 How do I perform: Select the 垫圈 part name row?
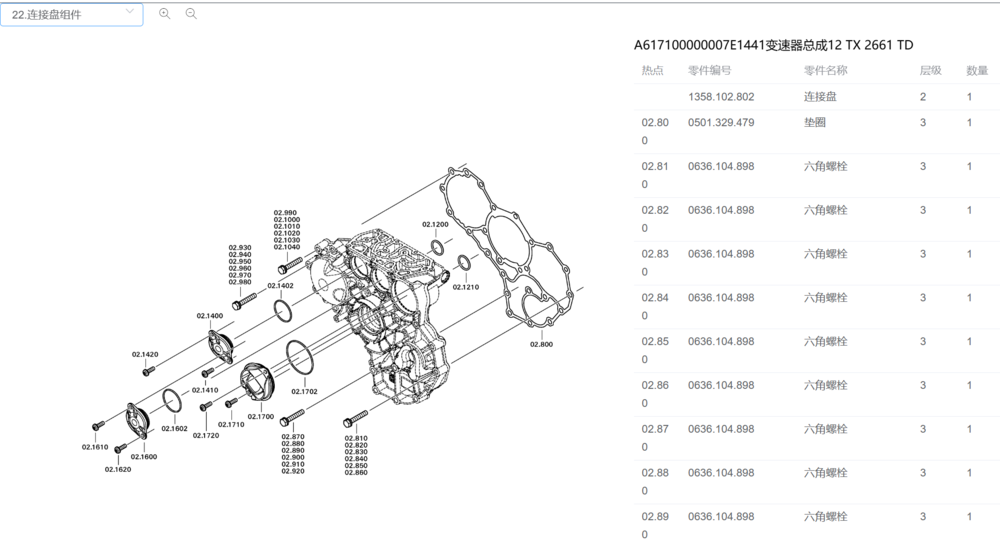click(x=815, y=123)
